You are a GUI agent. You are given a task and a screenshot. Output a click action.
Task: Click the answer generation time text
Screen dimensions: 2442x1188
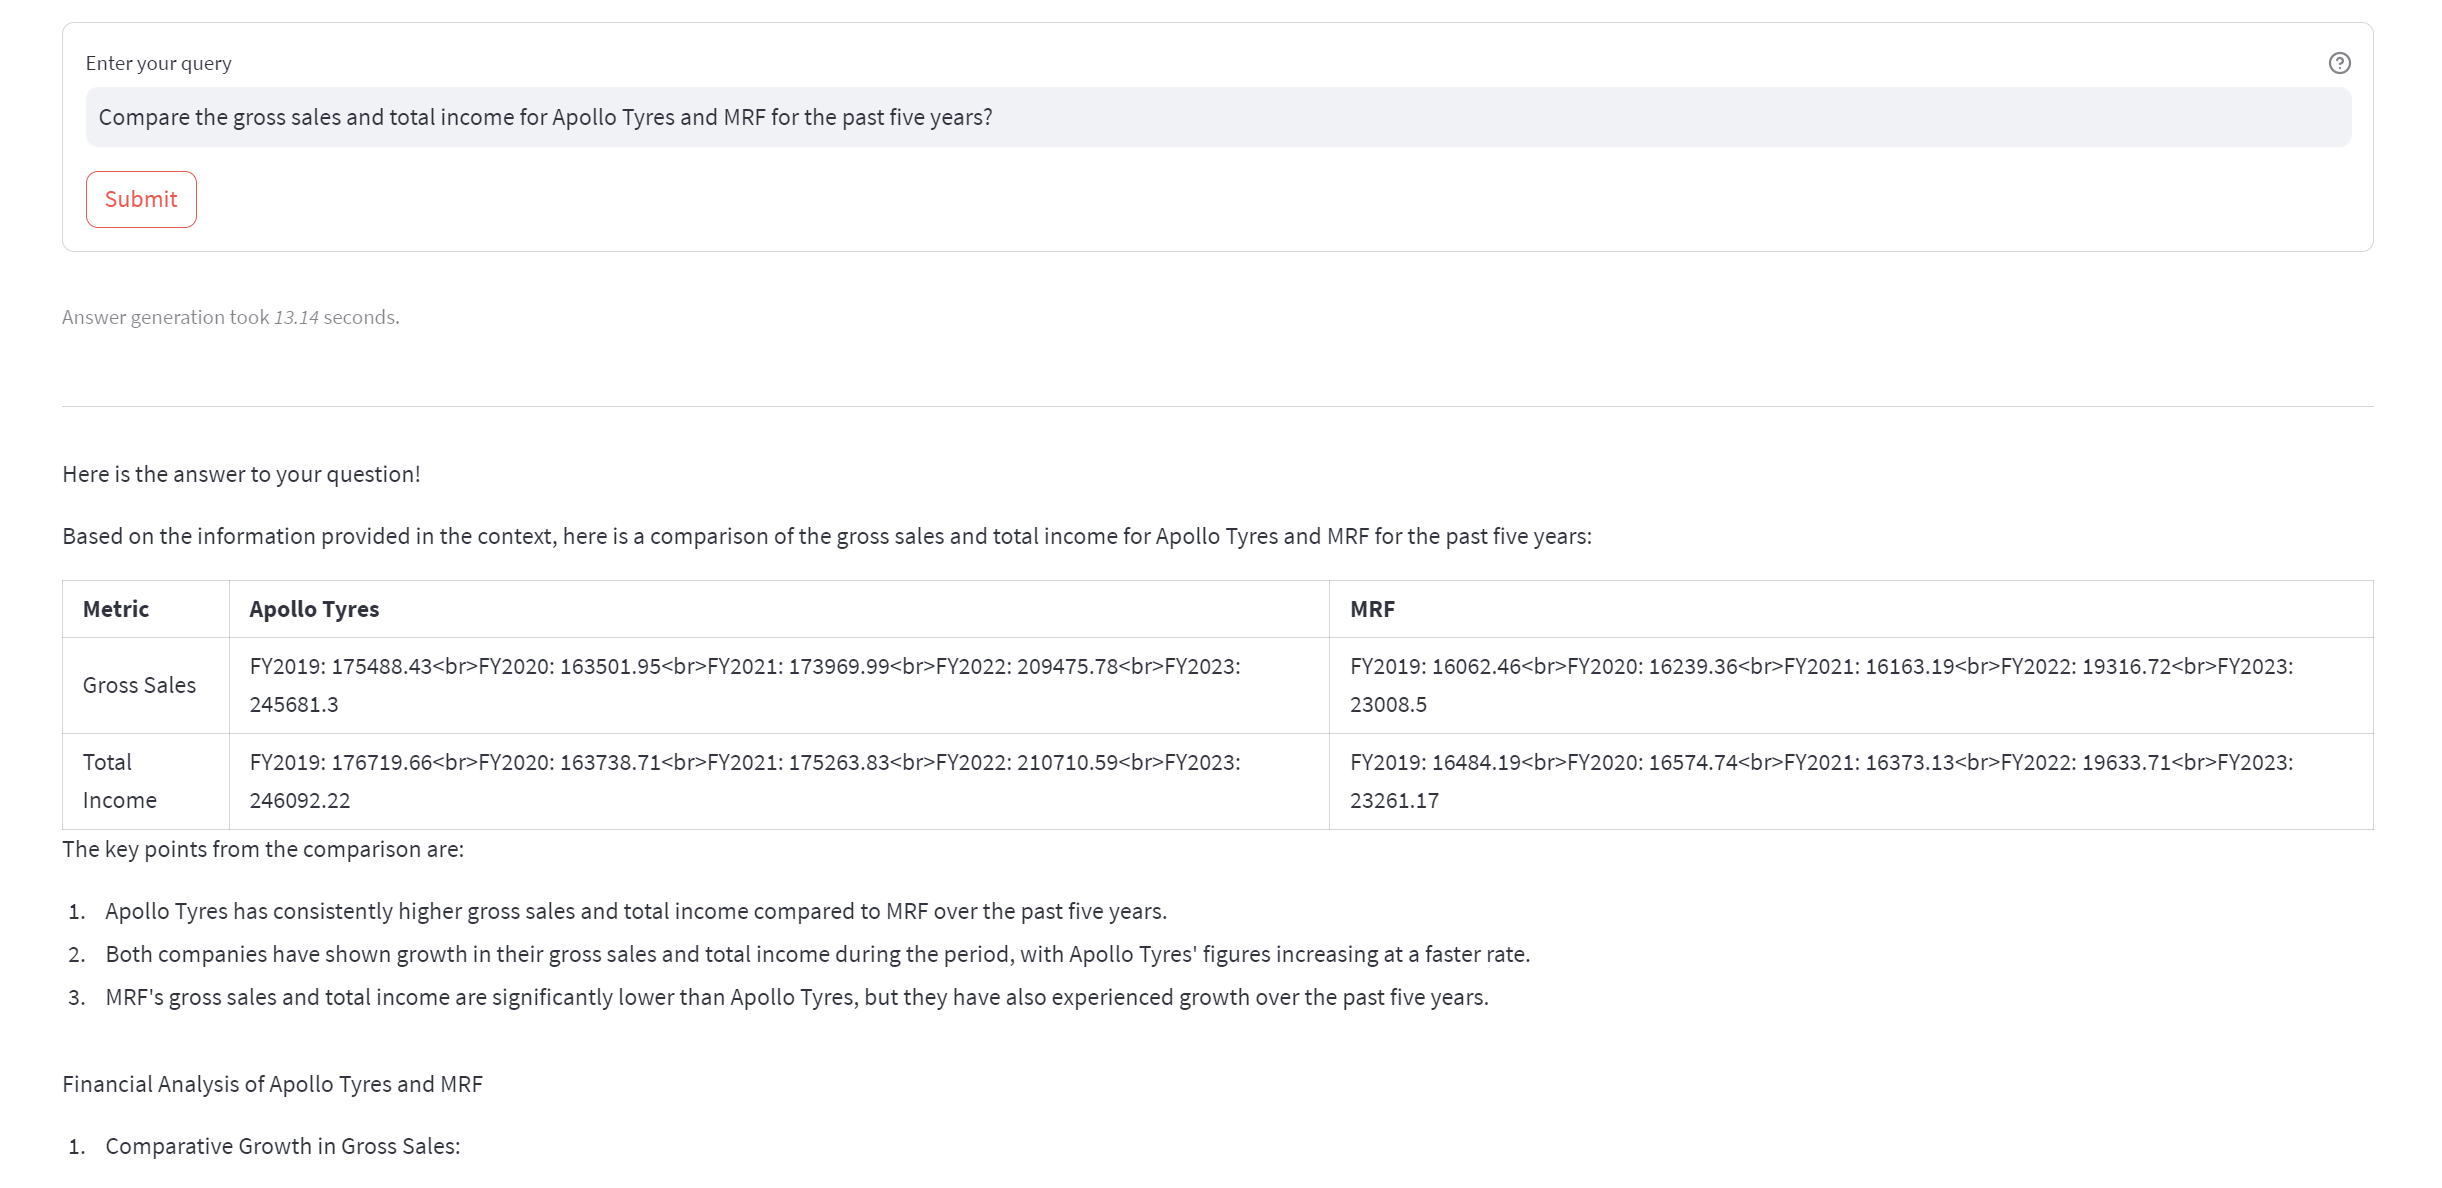pyautogui.click(x=230, y=317)
